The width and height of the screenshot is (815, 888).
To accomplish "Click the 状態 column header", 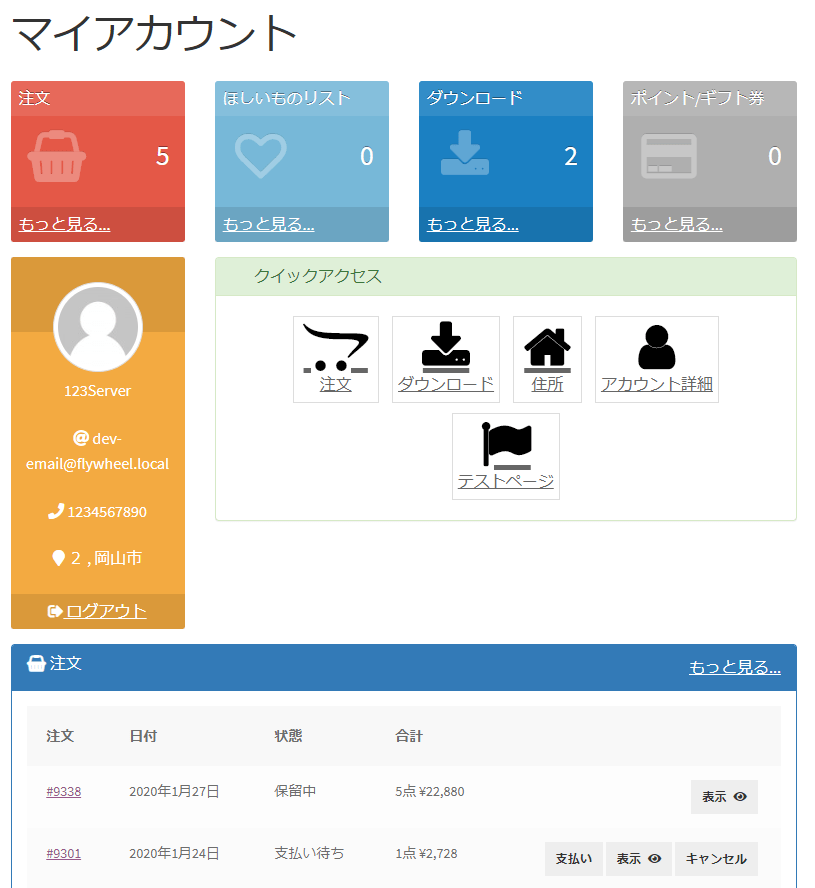I will click(x=288, y=736).
